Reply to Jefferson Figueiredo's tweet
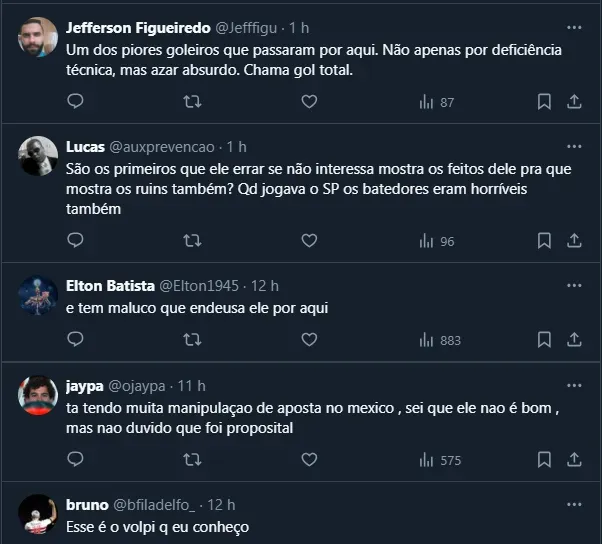This screenshot has height=544, width=602. click(x=75, y=102)
